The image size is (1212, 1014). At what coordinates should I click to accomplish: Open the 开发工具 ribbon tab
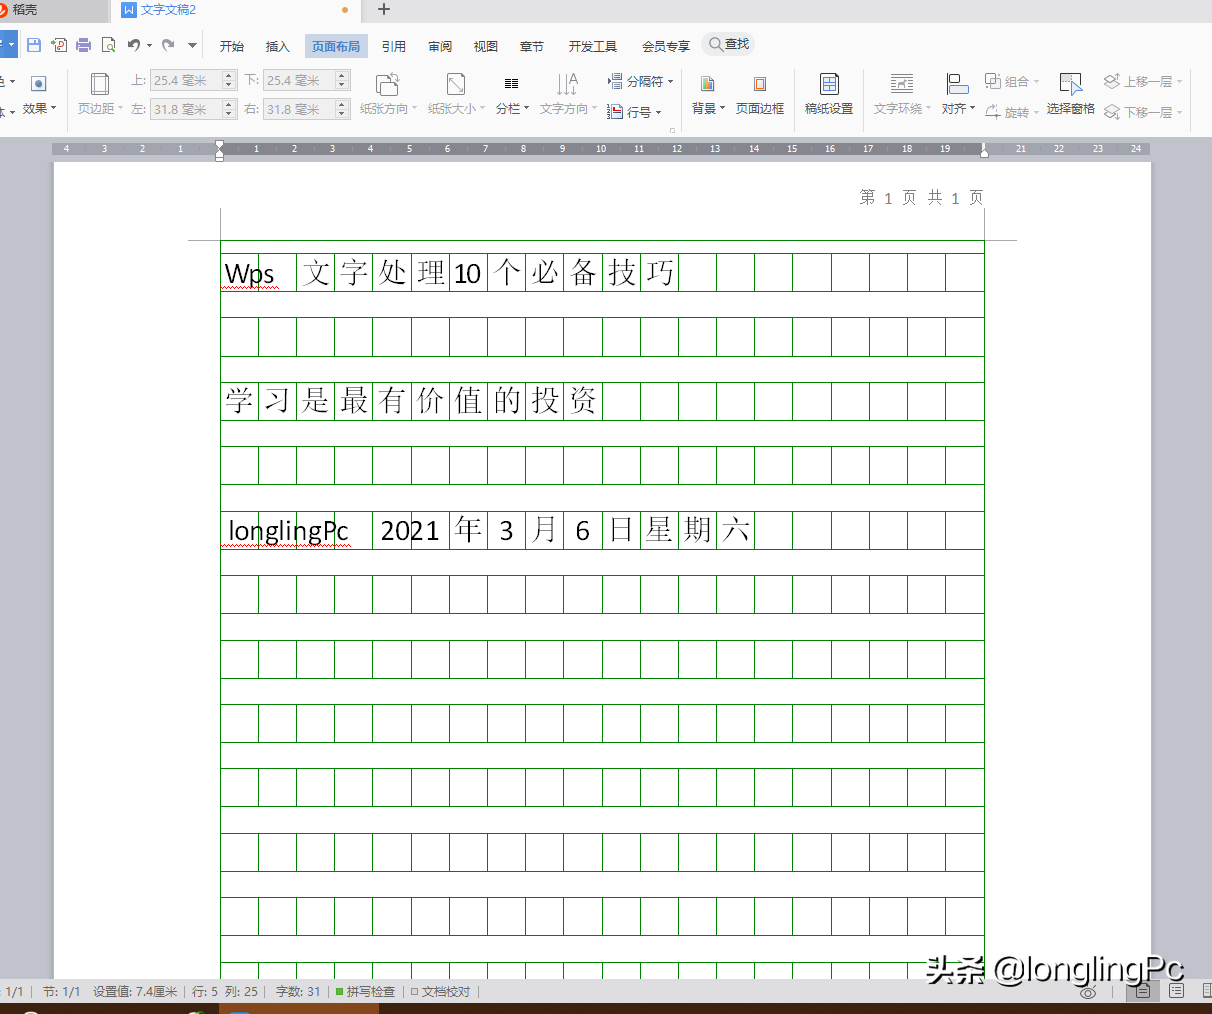click(x=593, y=46)
